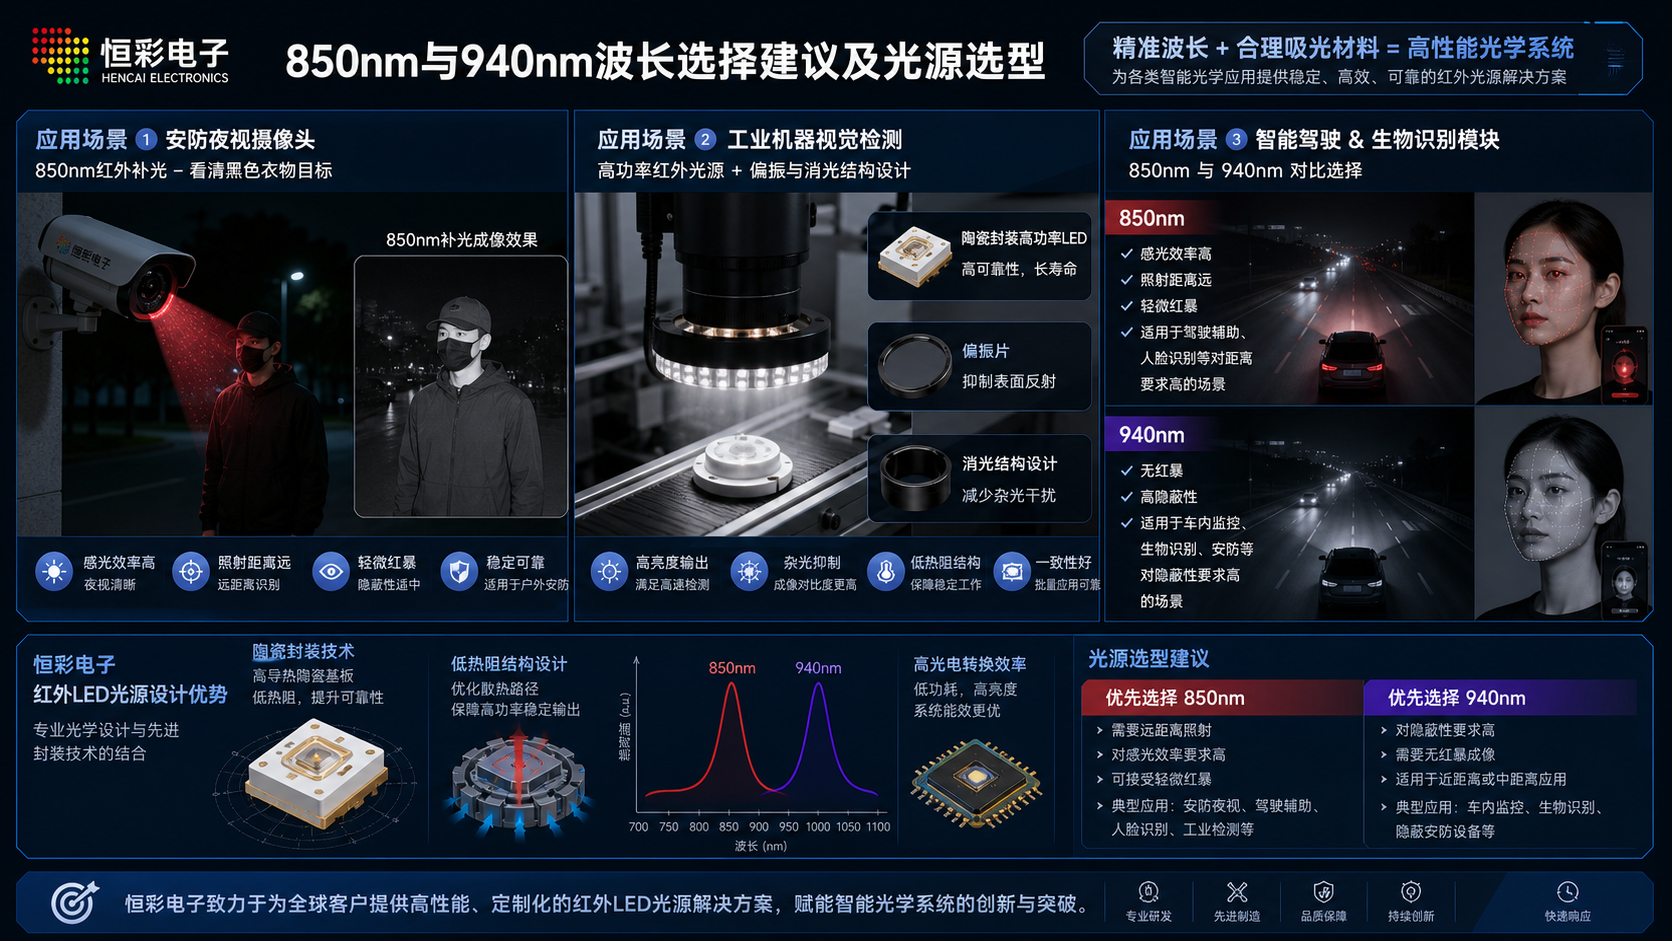This screenshot has height=941, width=1672.
Task: Click the chevron beside 需要远距离照射
Action: point(1100,731)
